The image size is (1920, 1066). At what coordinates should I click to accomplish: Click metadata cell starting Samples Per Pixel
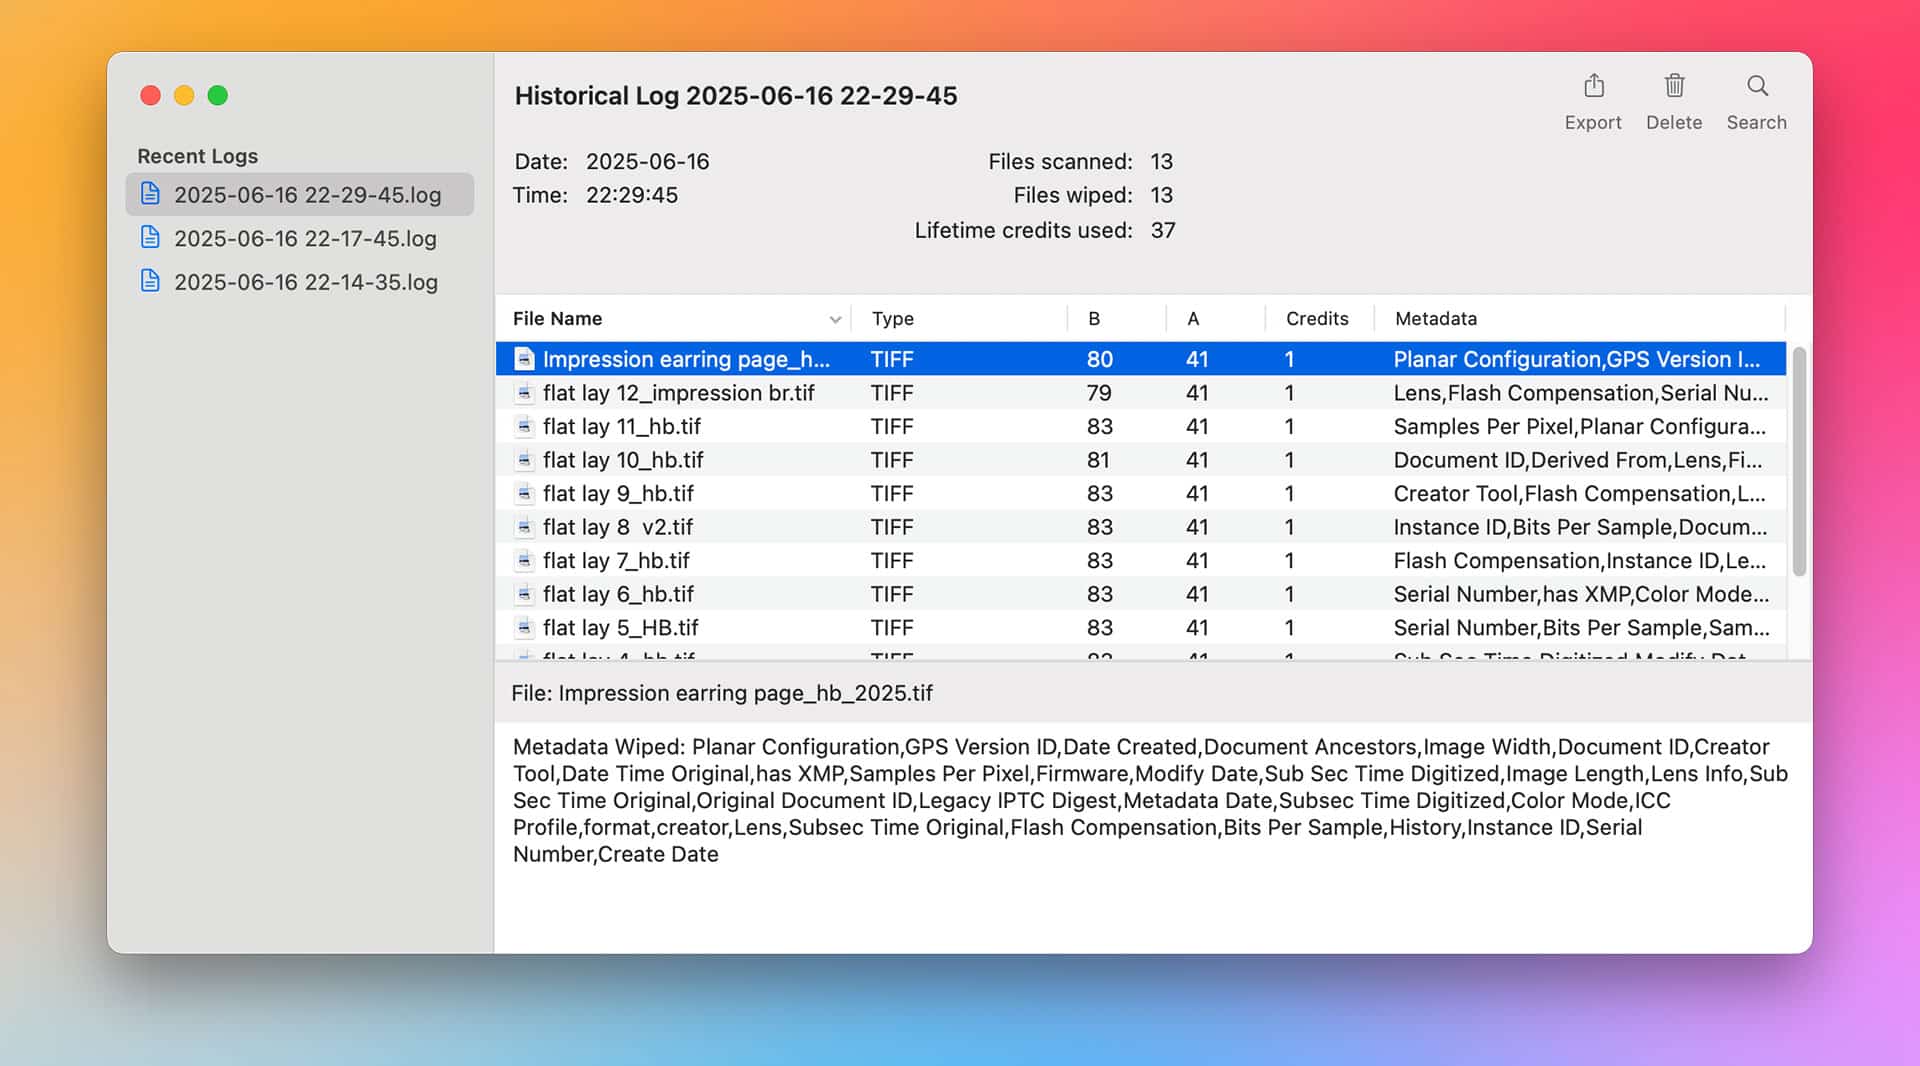click(x=1580, y=426)
